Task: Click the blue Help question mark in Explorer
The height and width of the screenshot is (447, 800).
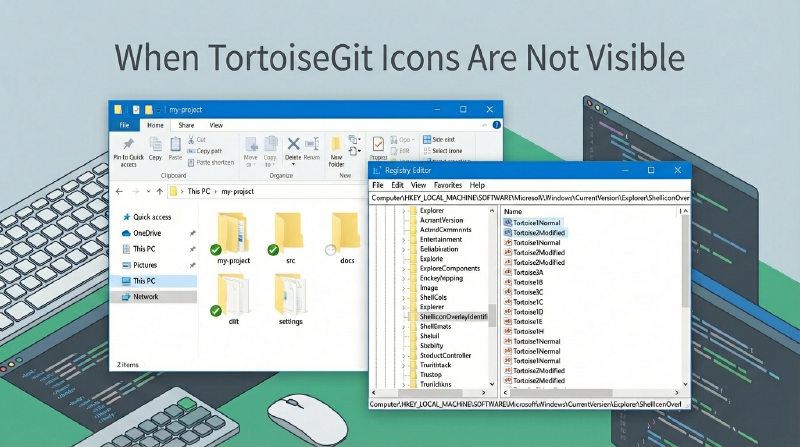Action: 496,125
